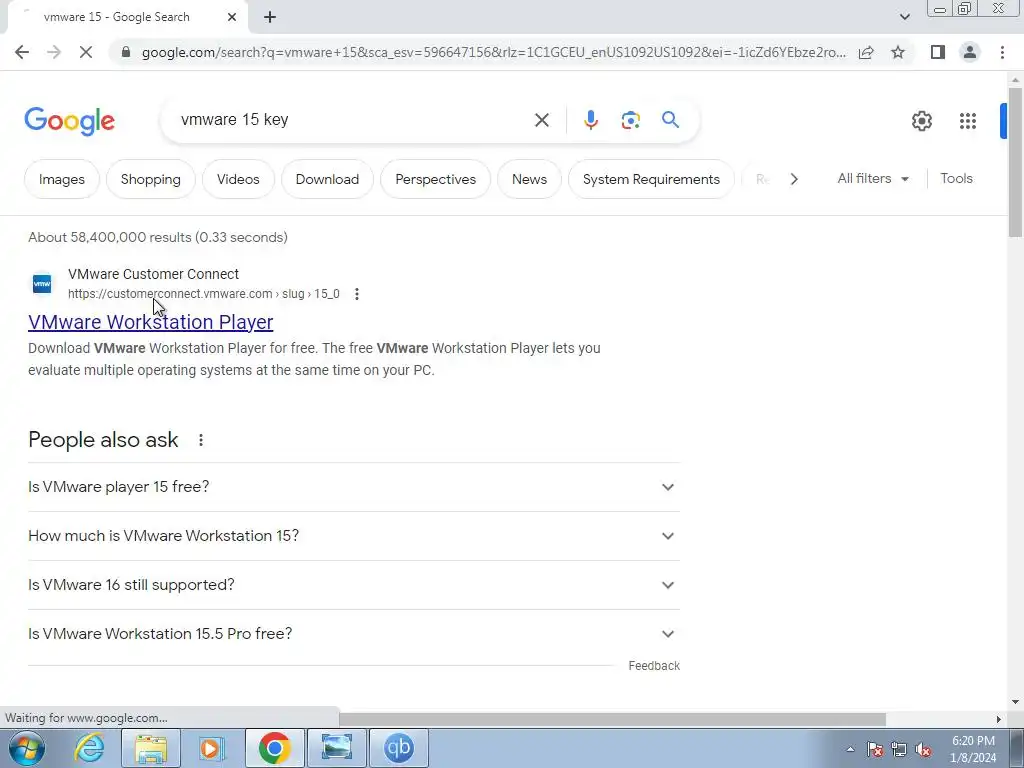Open the Windows Start menu
Viewport: 1024px width, 768px height.
click(26, 748)
